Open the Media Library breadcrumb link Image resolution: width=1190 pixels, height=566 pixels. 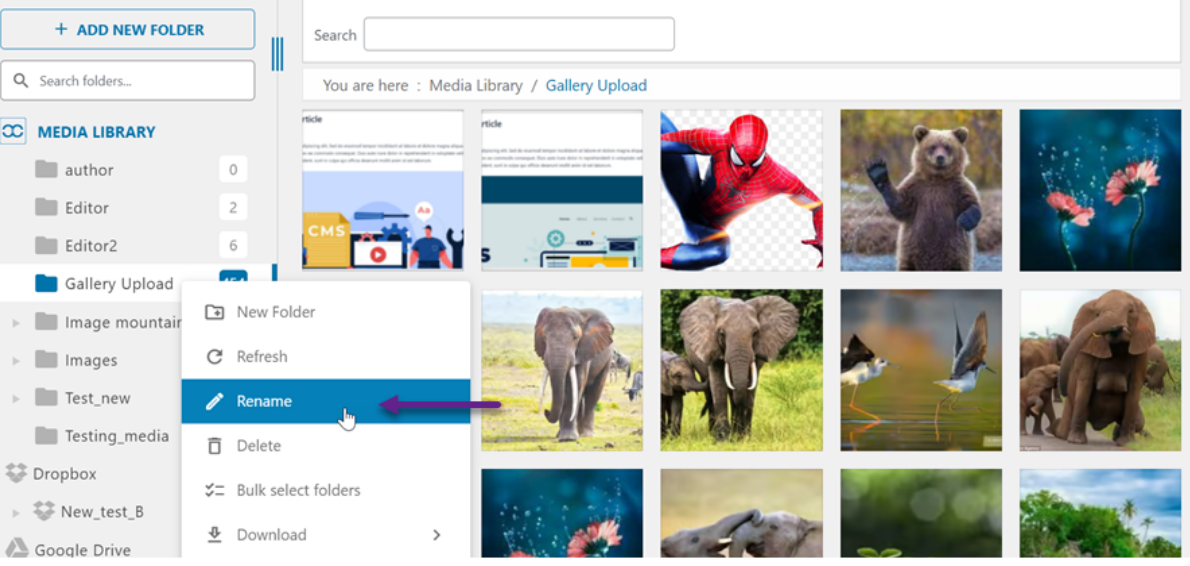pyautogui.click(x=476, y=86)
